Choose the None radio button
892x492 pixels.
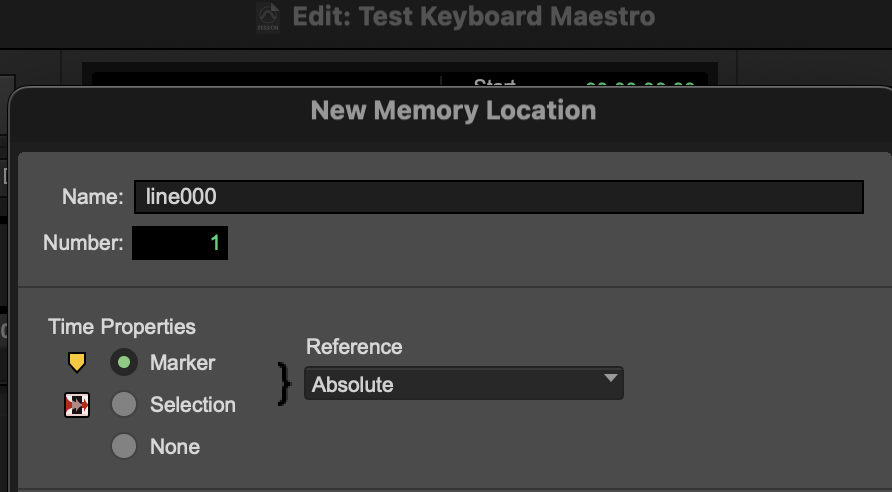(x=124, y=446)
